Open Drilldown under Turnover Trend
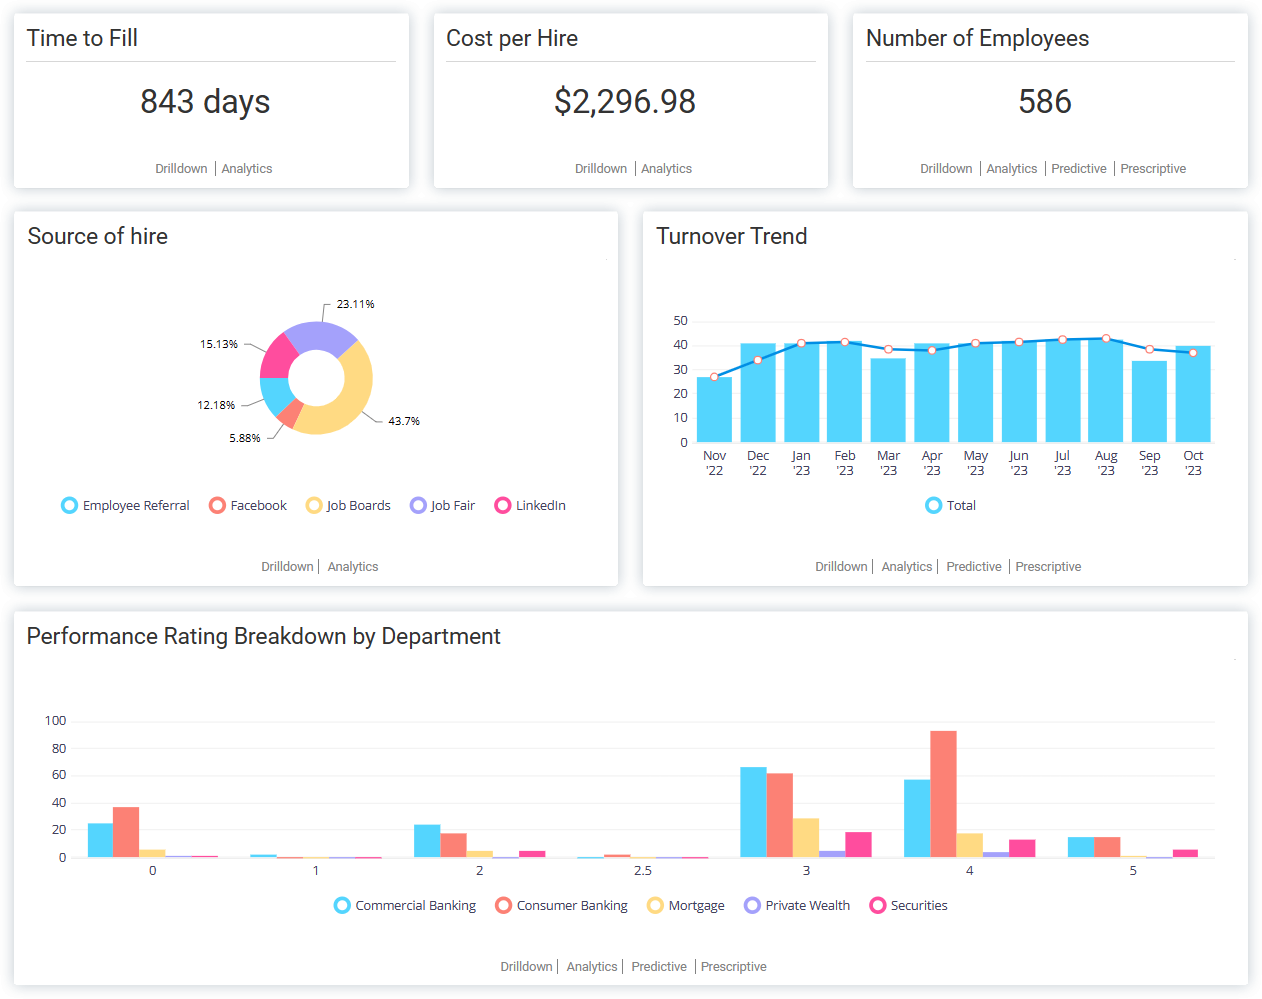1262x999 pixels. [841, 567]
